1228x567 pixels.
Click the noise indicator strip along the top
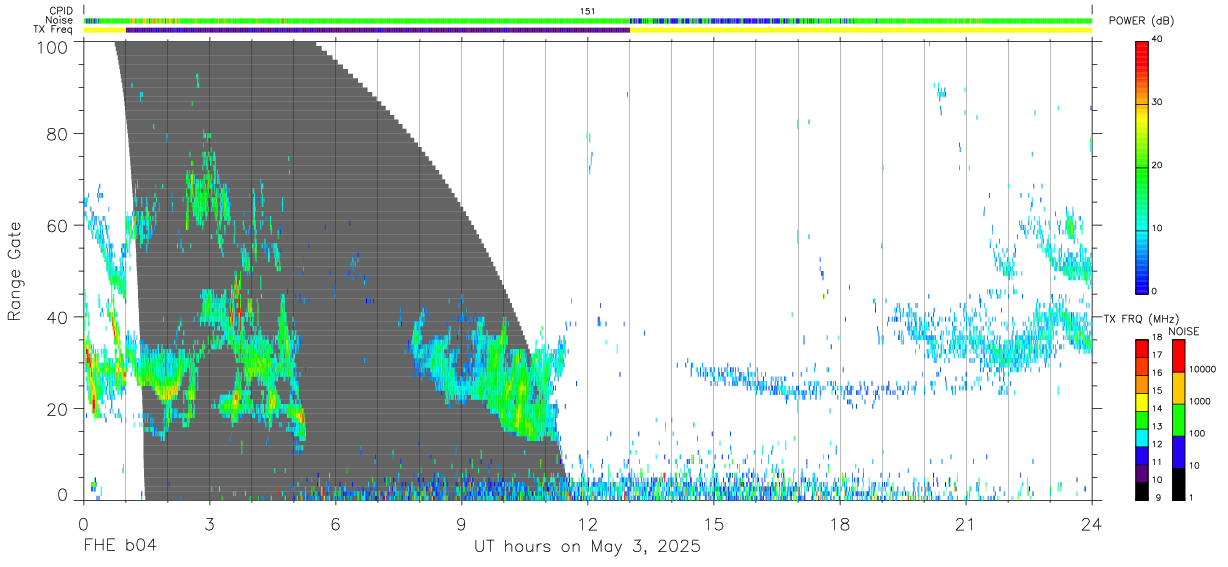tap(587, 20)
